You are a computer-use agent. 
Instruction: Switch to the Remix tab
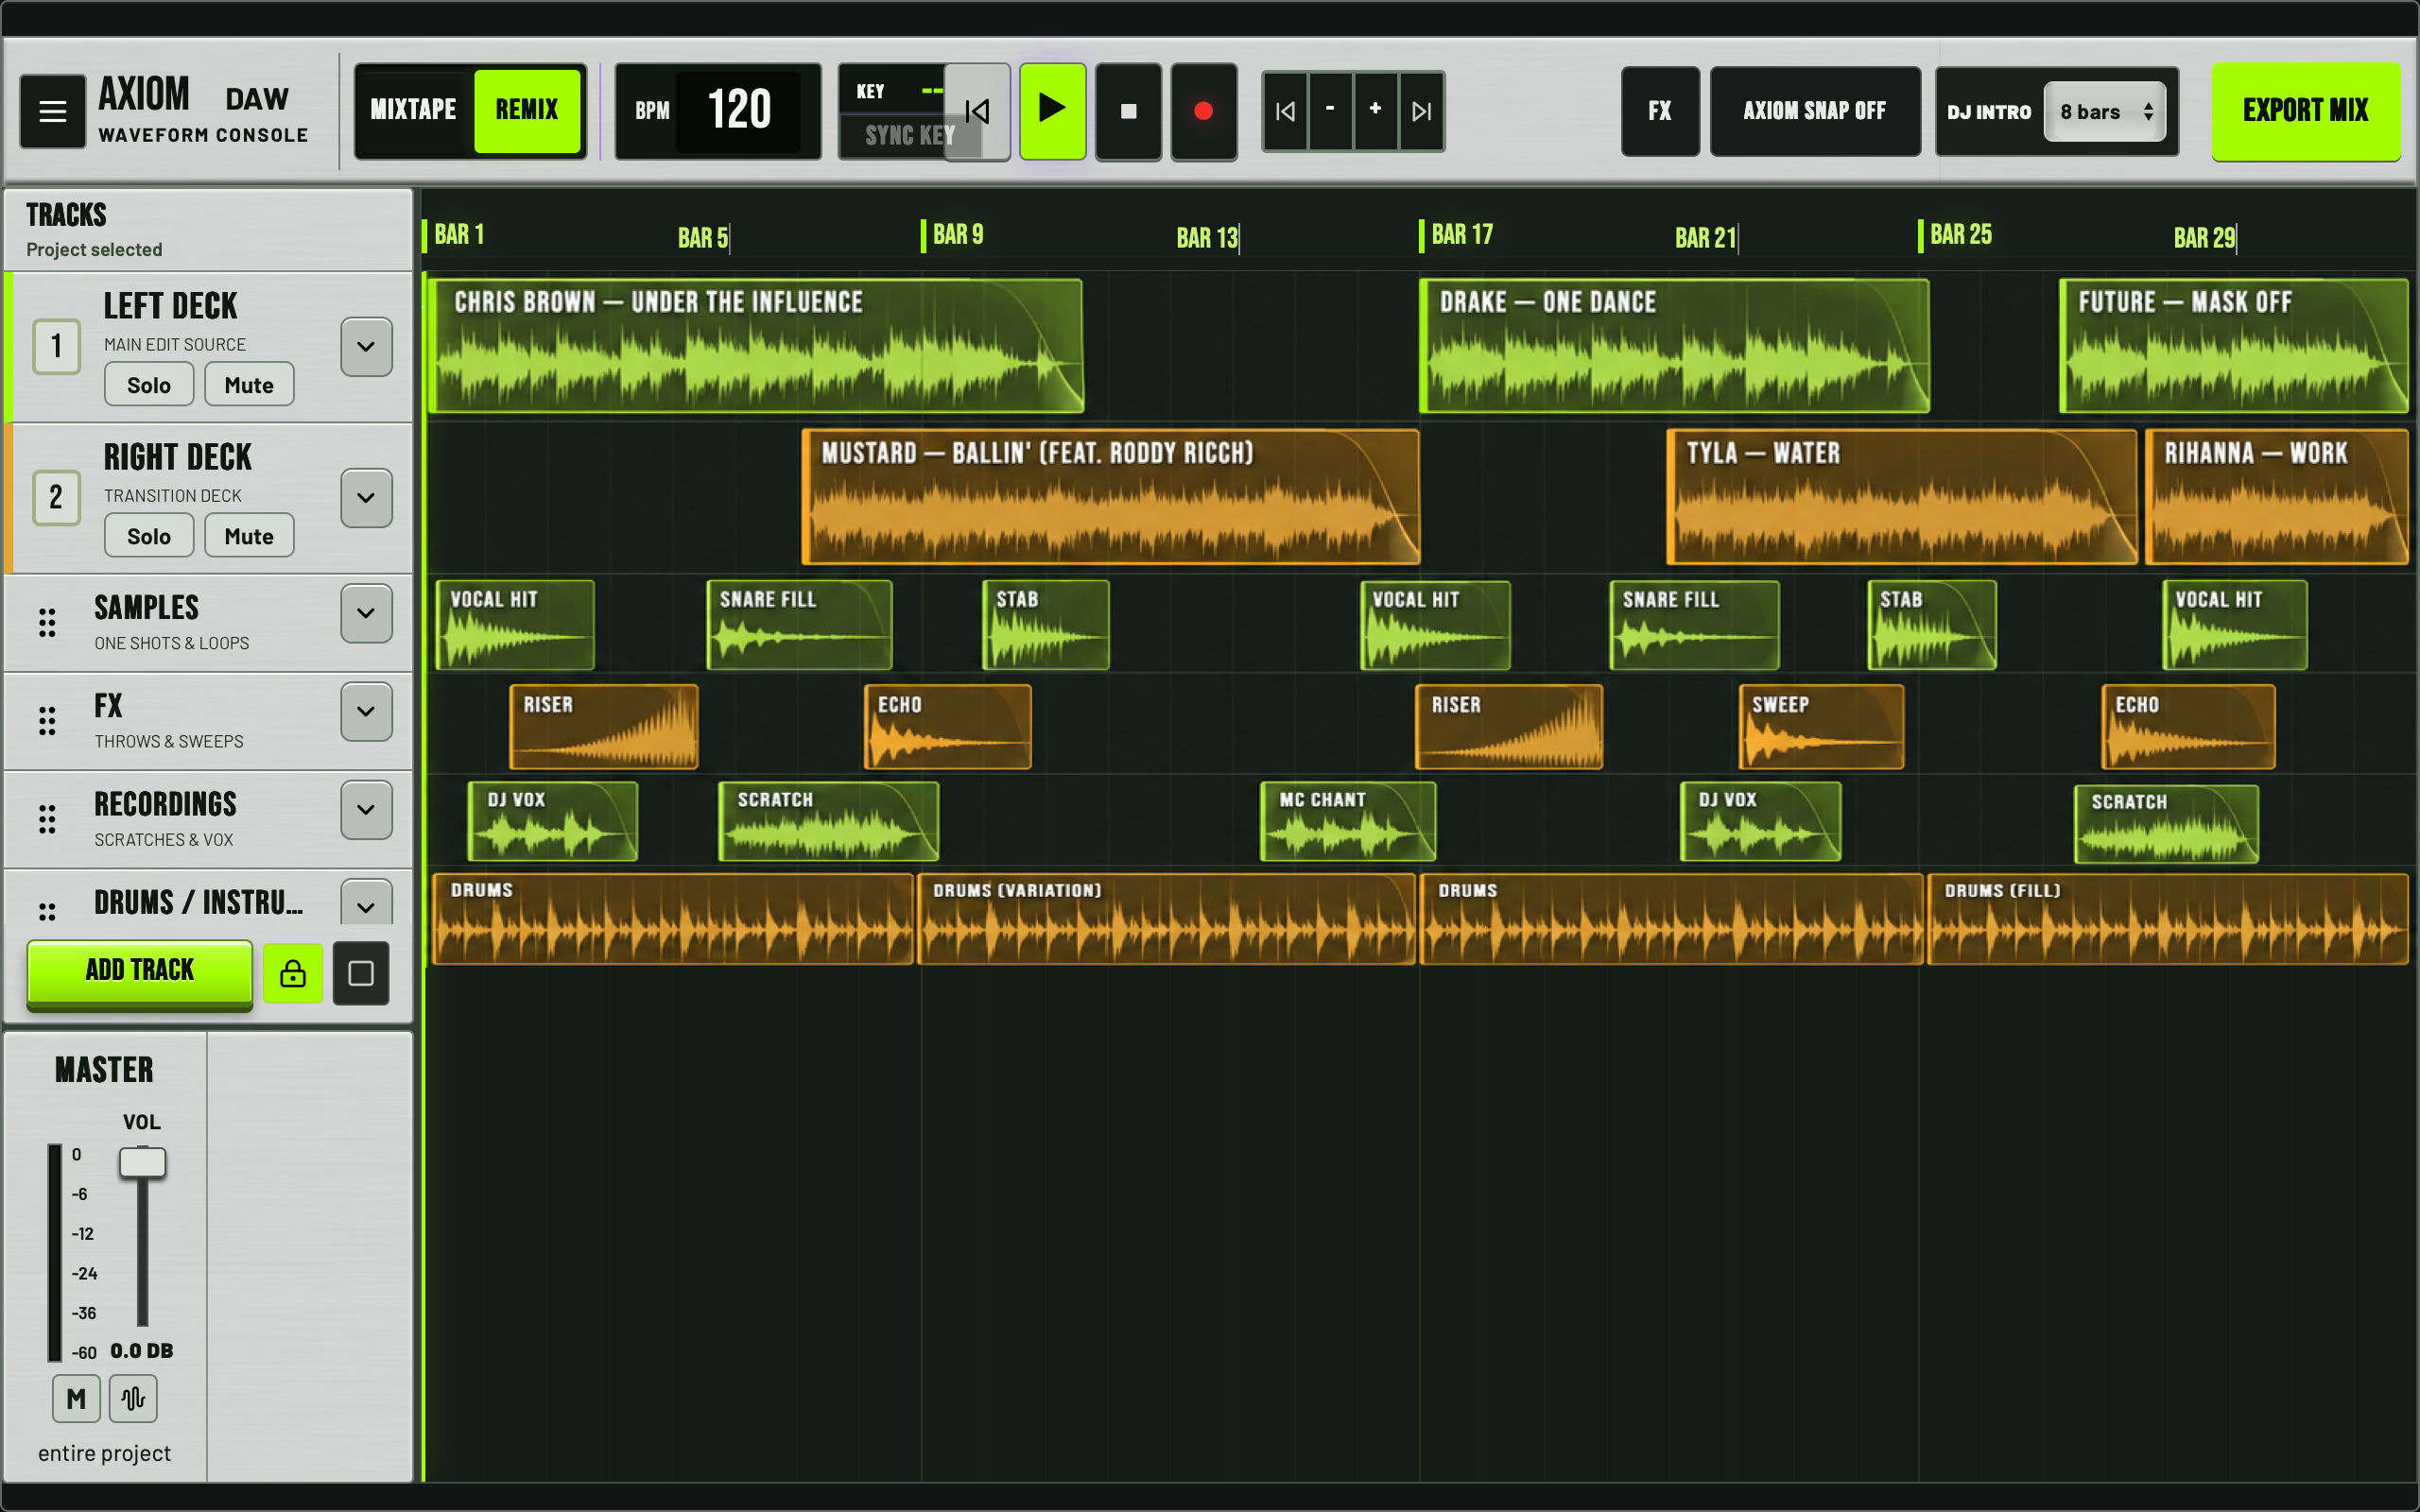click(527, 110)
